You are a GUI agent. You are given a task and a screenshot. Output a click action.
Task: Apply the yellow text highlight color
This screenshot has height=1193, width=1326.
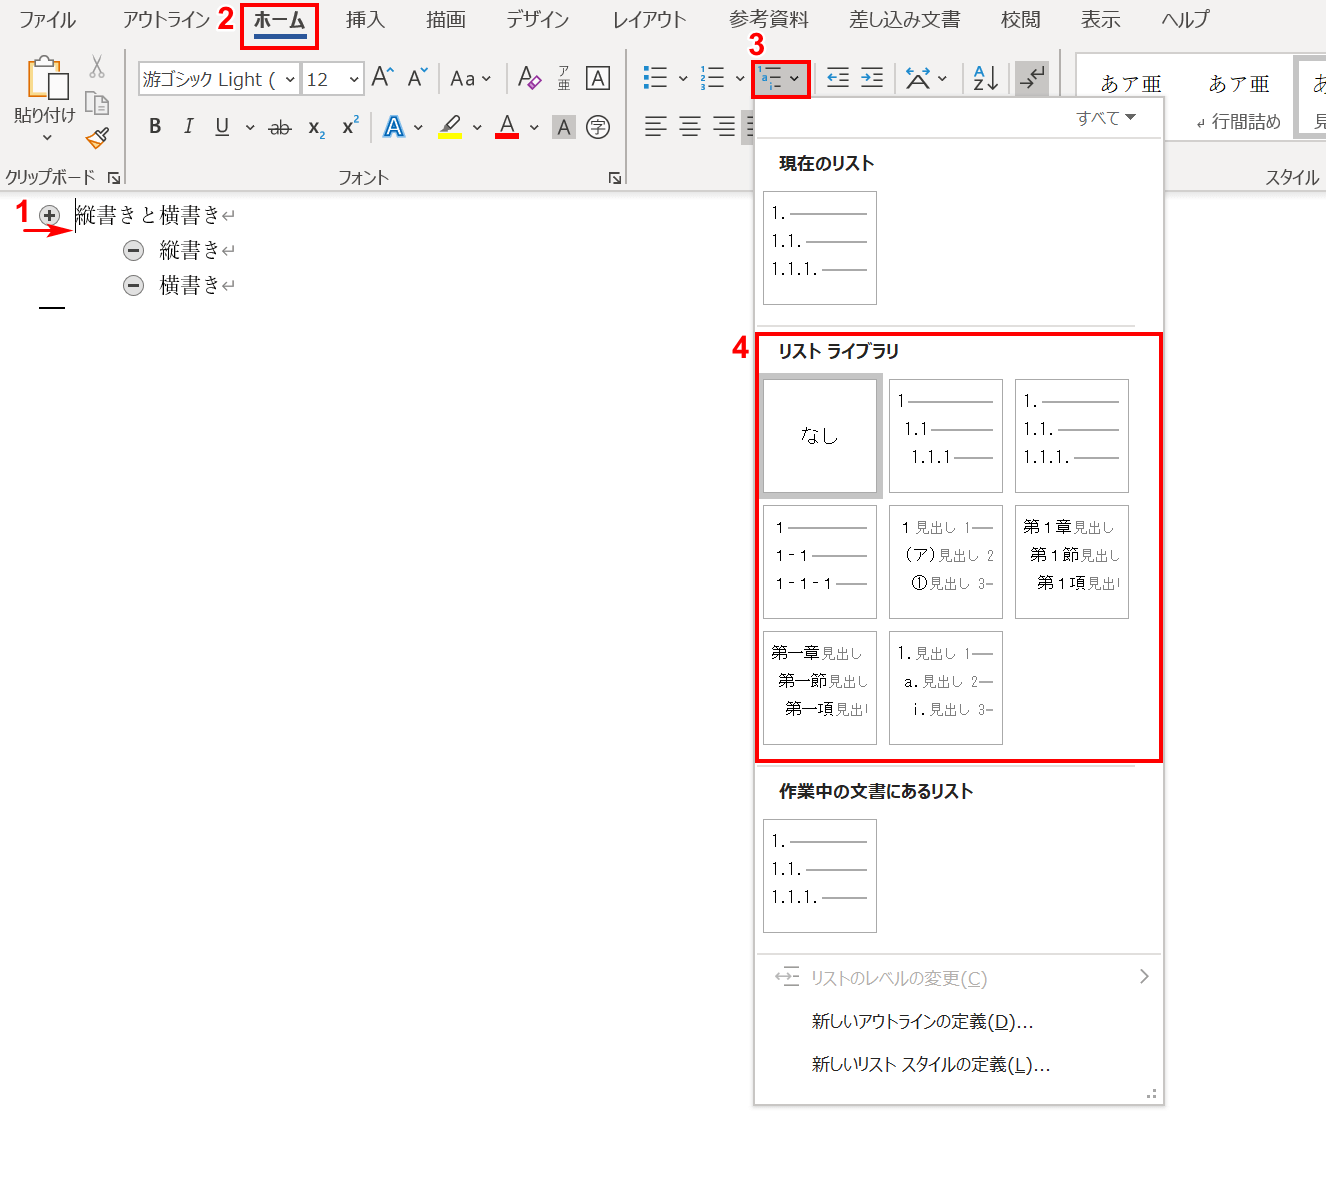click(x=451, y=127)
